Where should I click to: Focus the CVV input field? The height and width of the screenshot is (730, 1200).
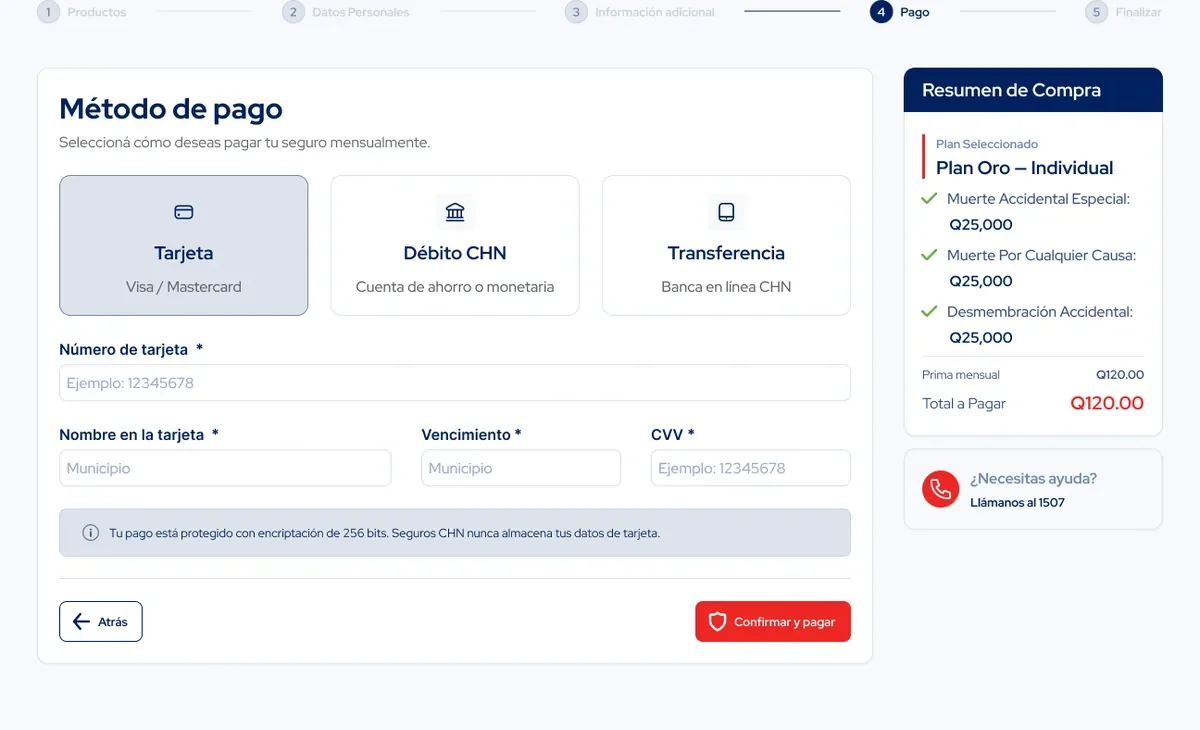(x=751, y=468)
